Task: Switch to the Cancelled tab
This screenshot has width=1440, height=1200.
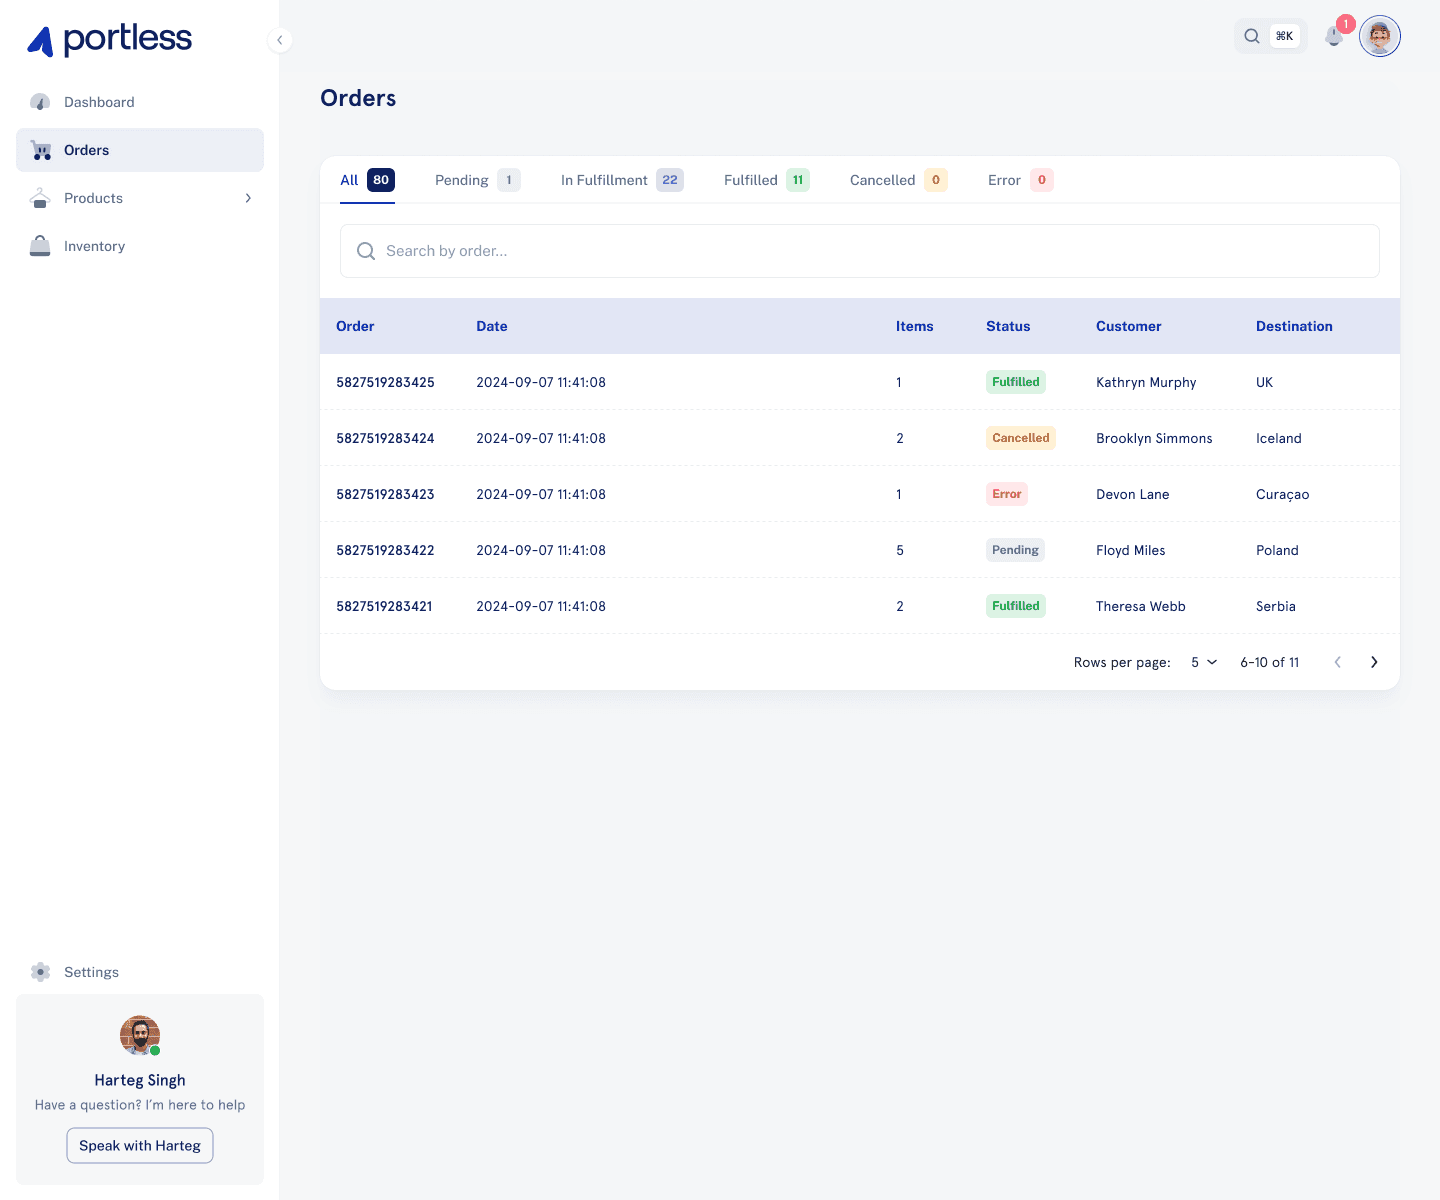Action: click(898, 180)
